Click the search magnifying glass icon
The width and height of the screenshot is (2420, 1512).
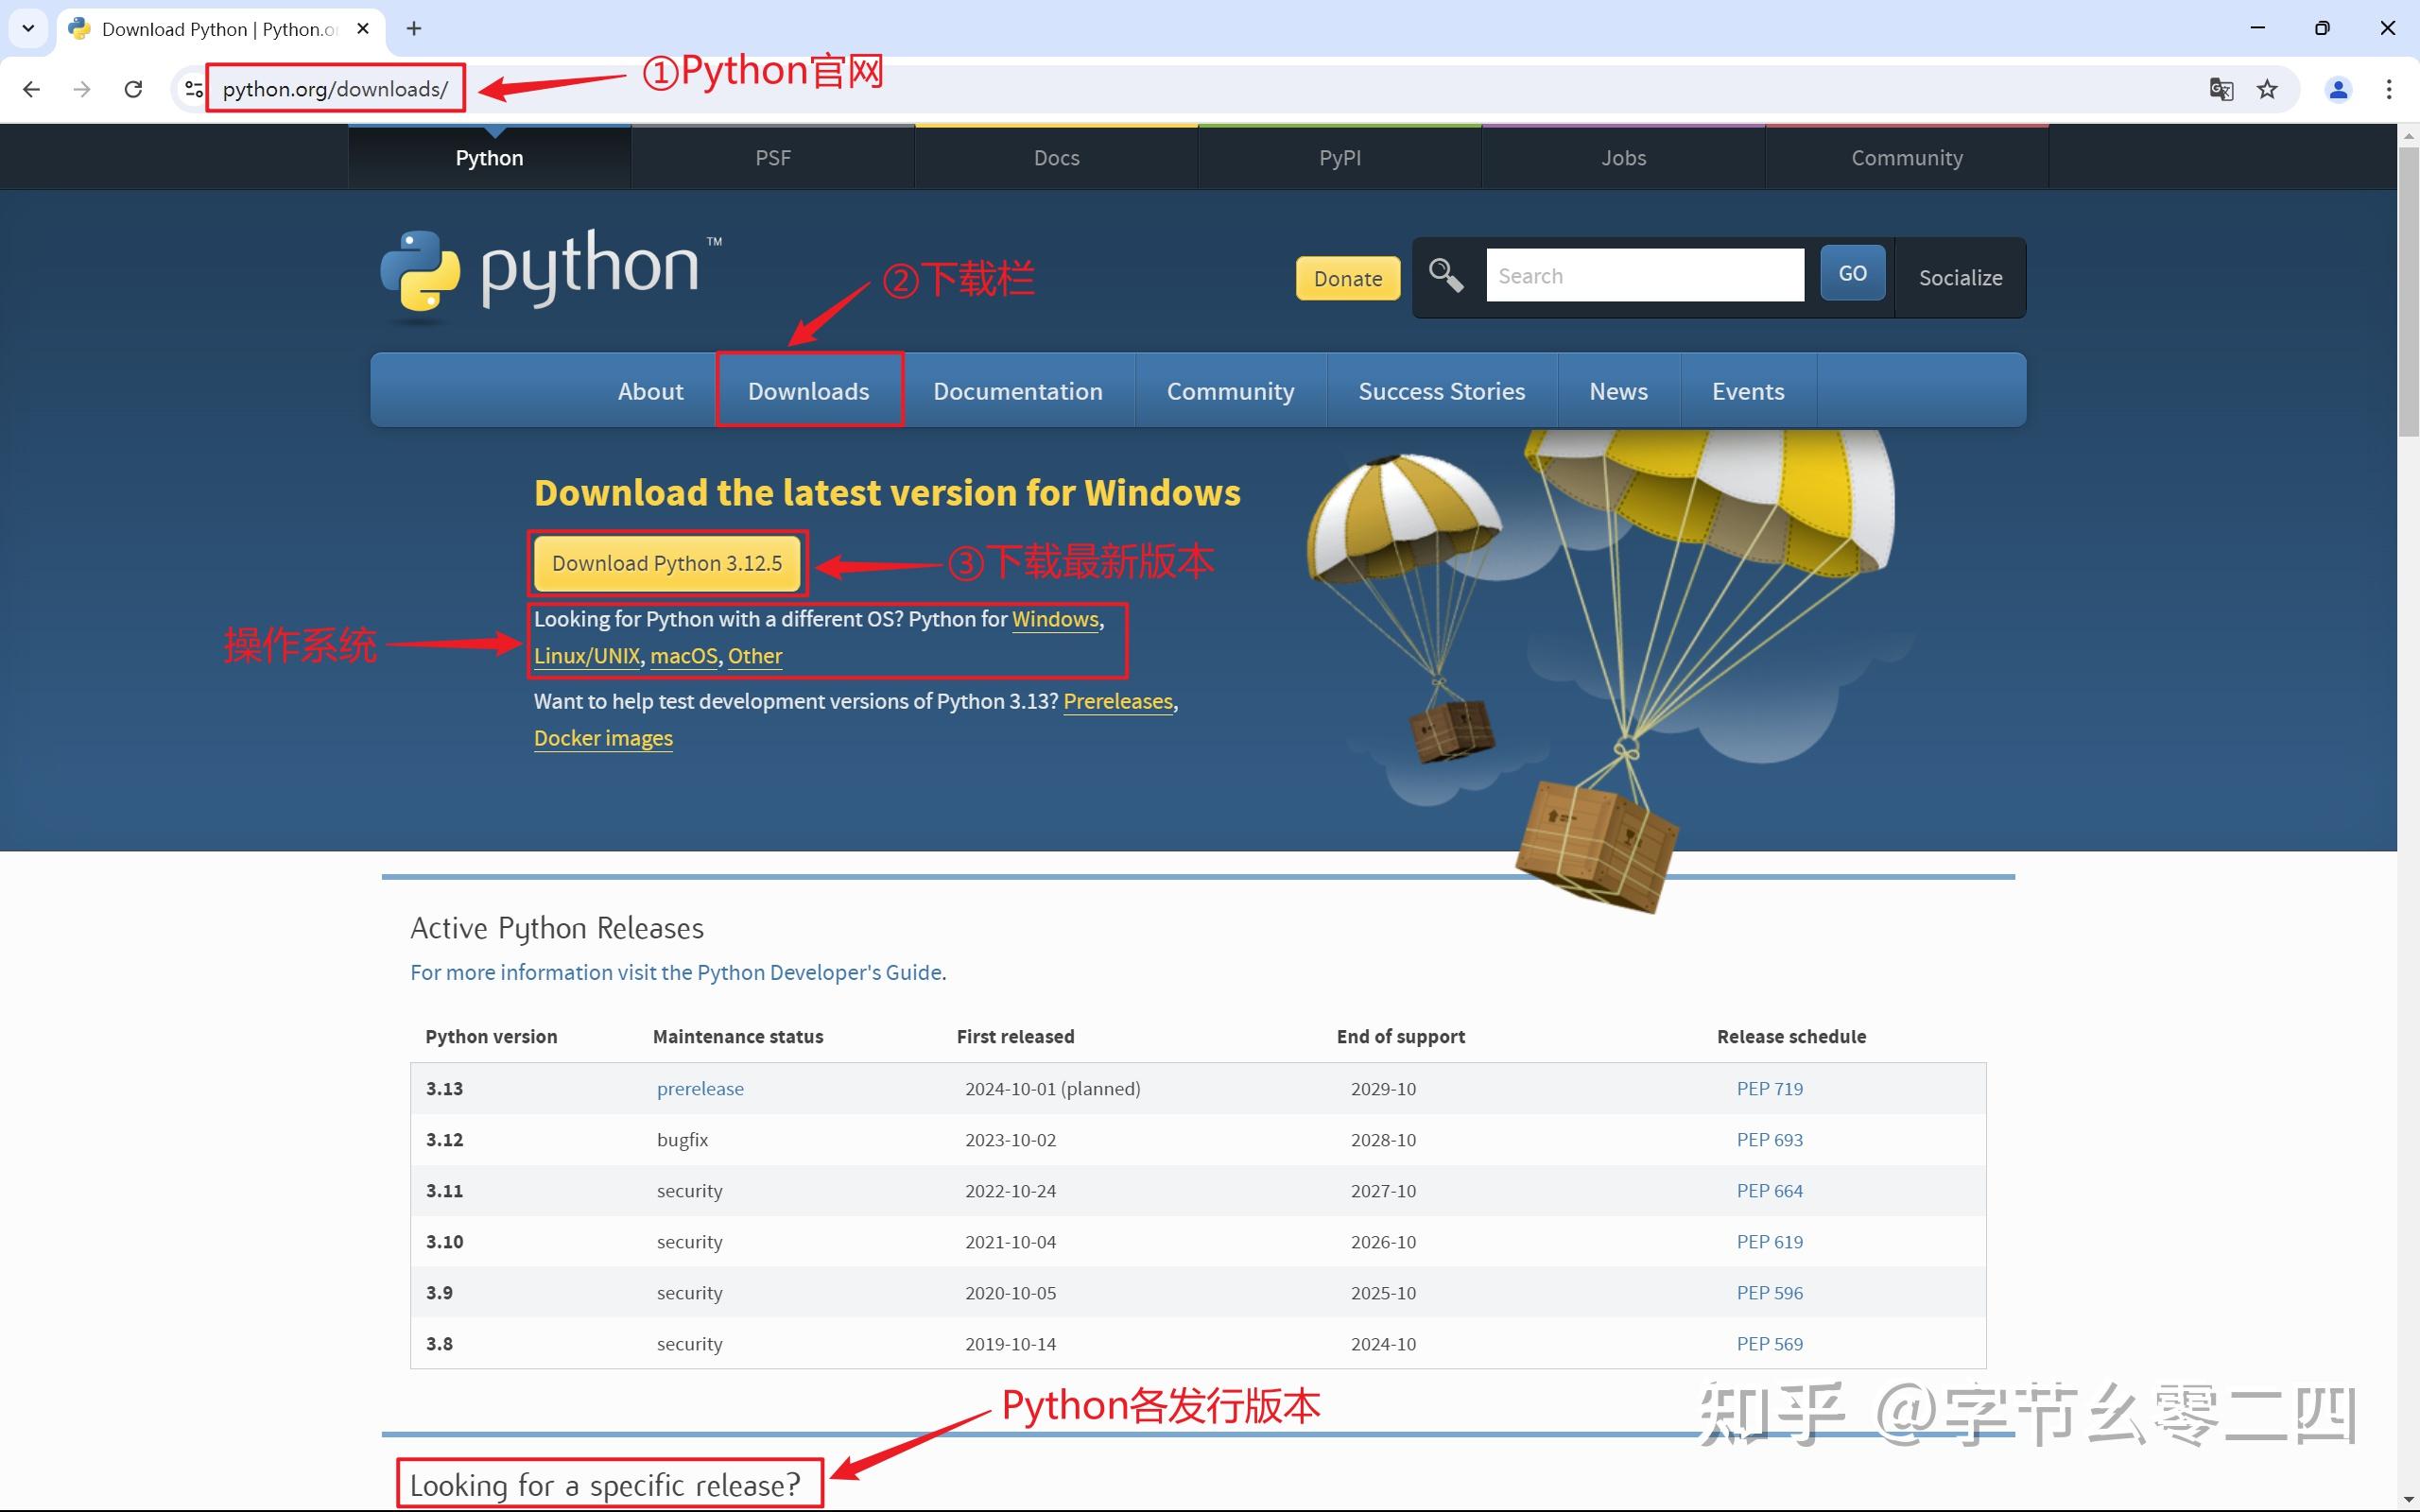coord(1446,275)
